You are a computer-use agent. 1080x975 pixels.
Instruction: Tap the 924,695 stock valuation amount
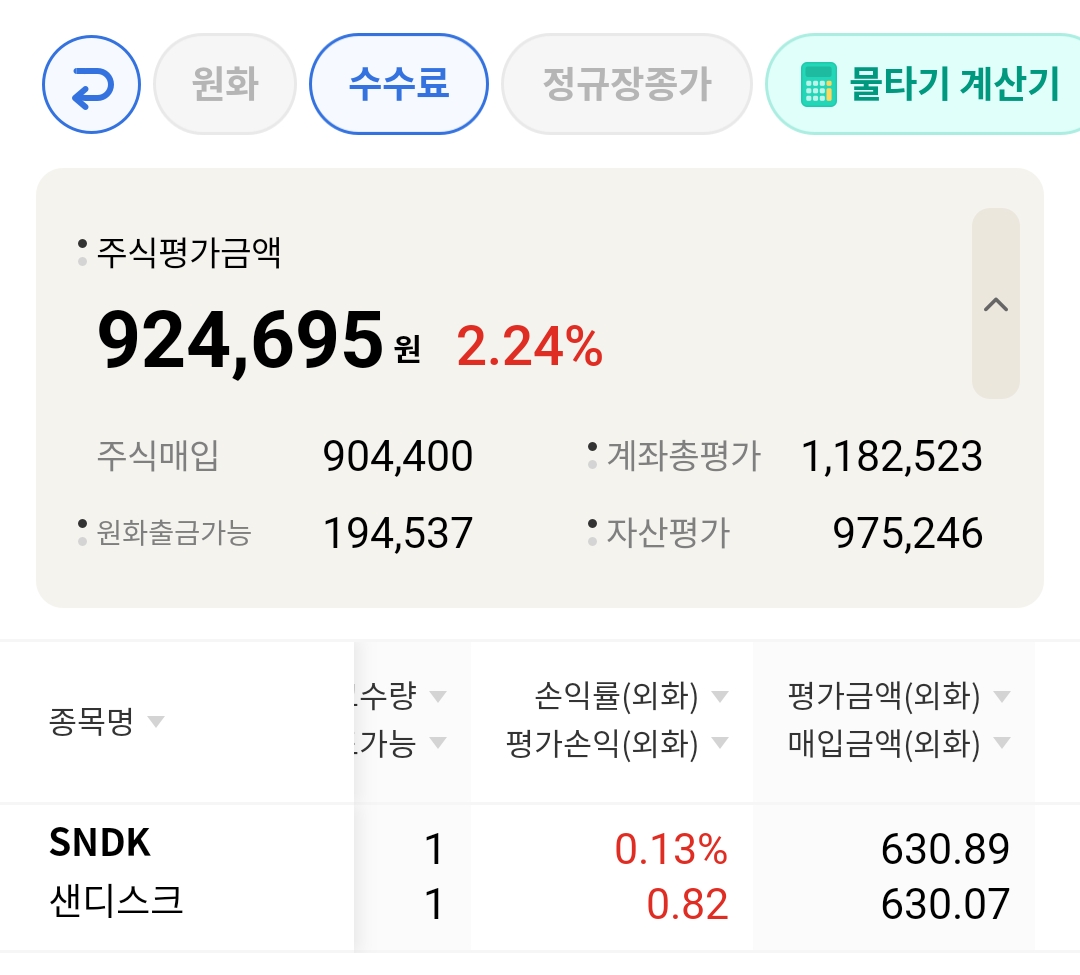coord(240,342)
